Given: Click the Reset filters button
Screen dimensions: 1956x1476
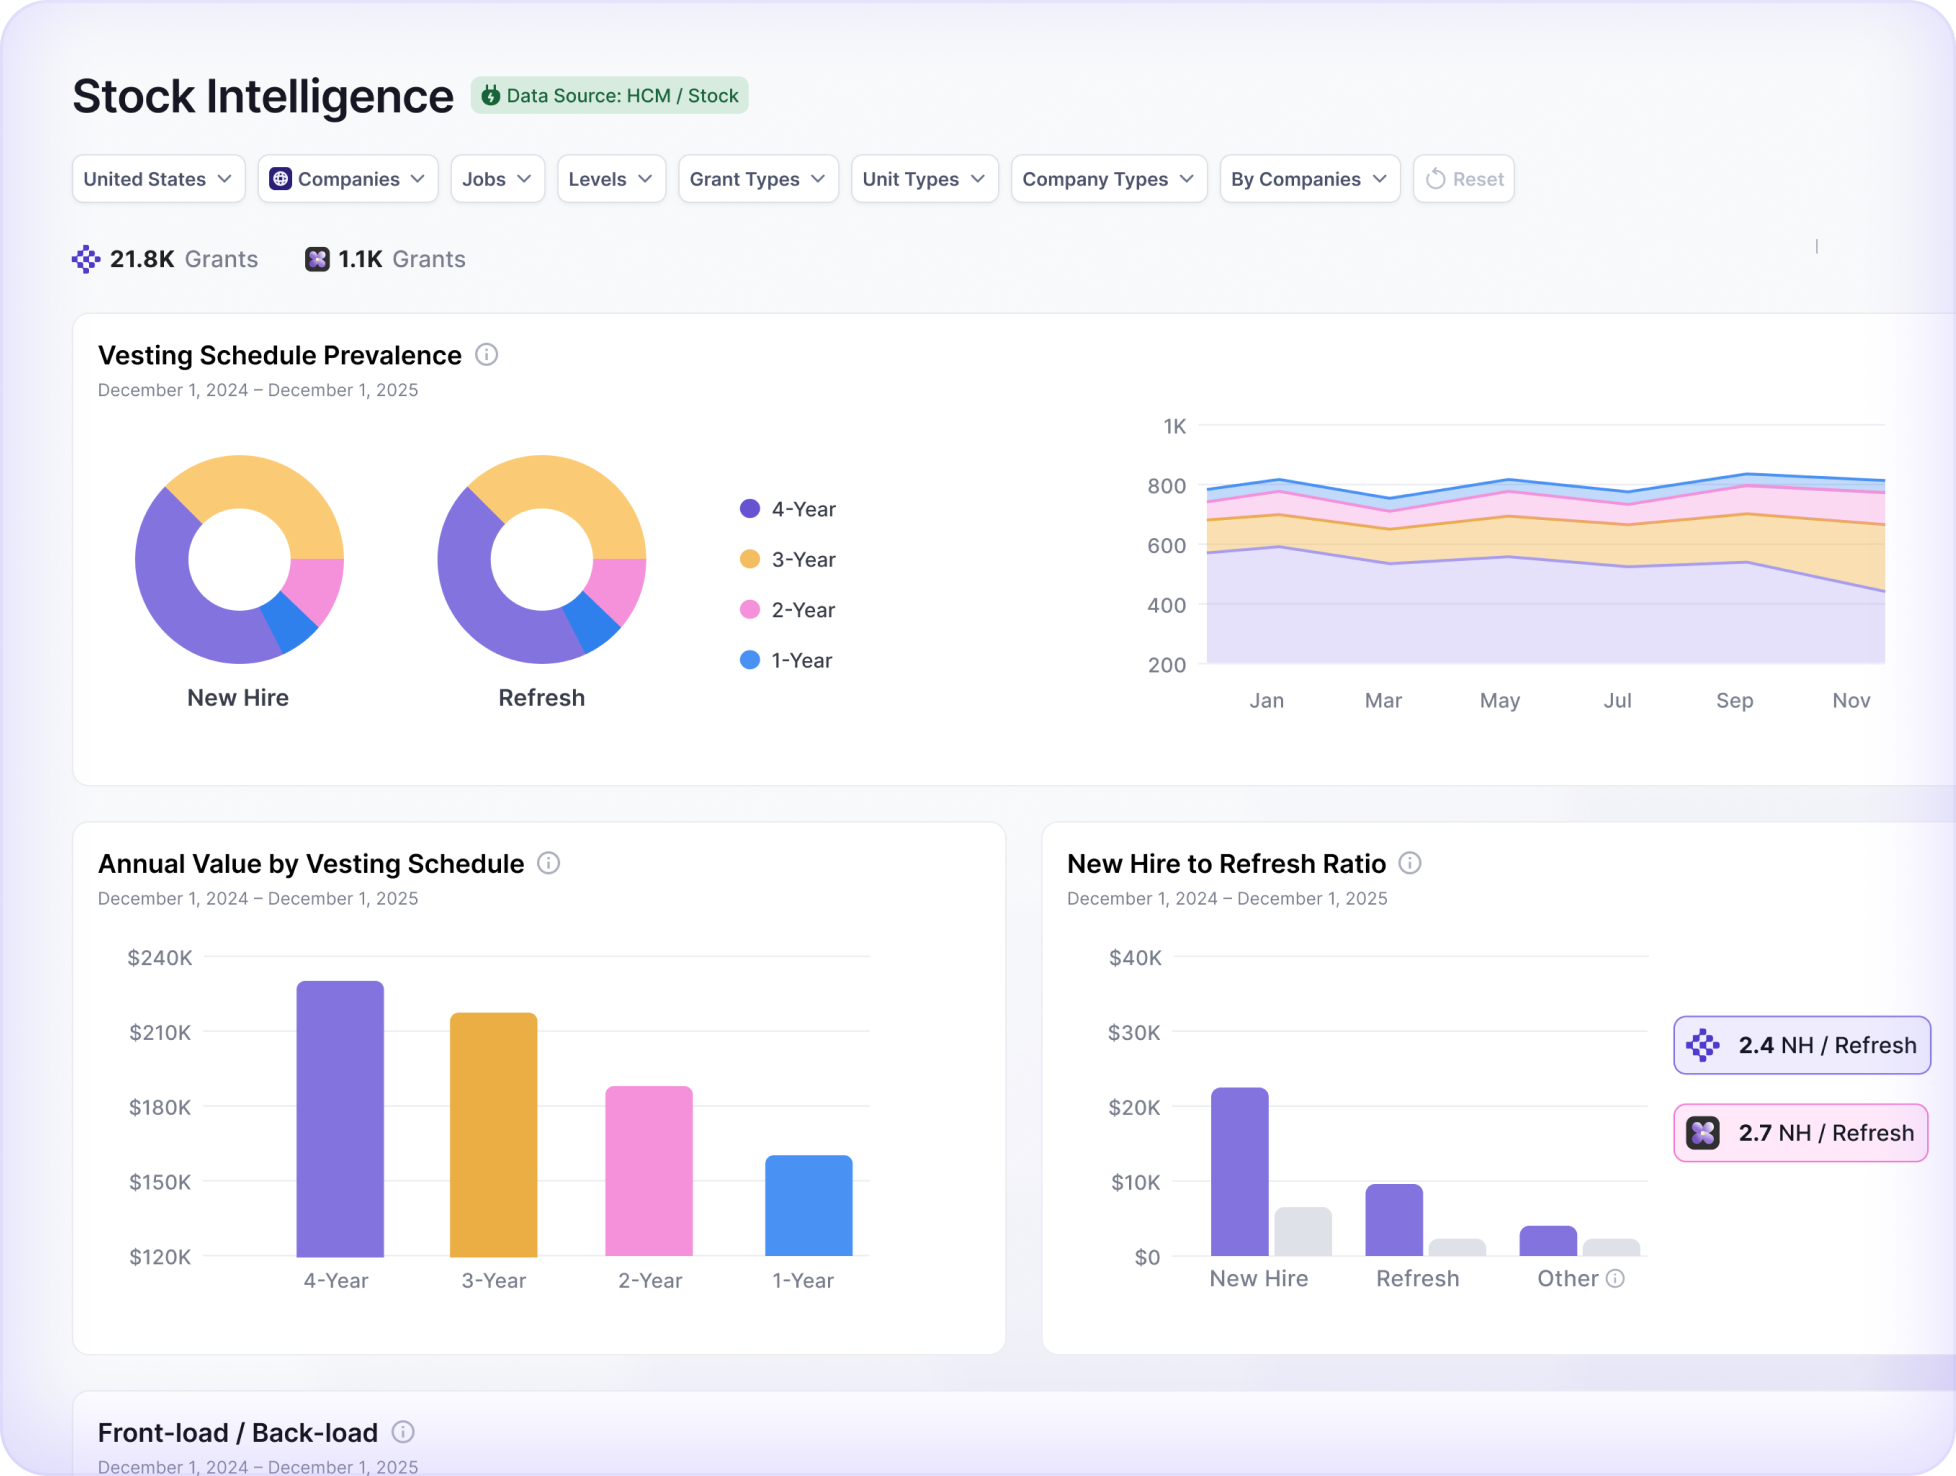Looking at the screenshot, I should click(x=1463, y=179).
